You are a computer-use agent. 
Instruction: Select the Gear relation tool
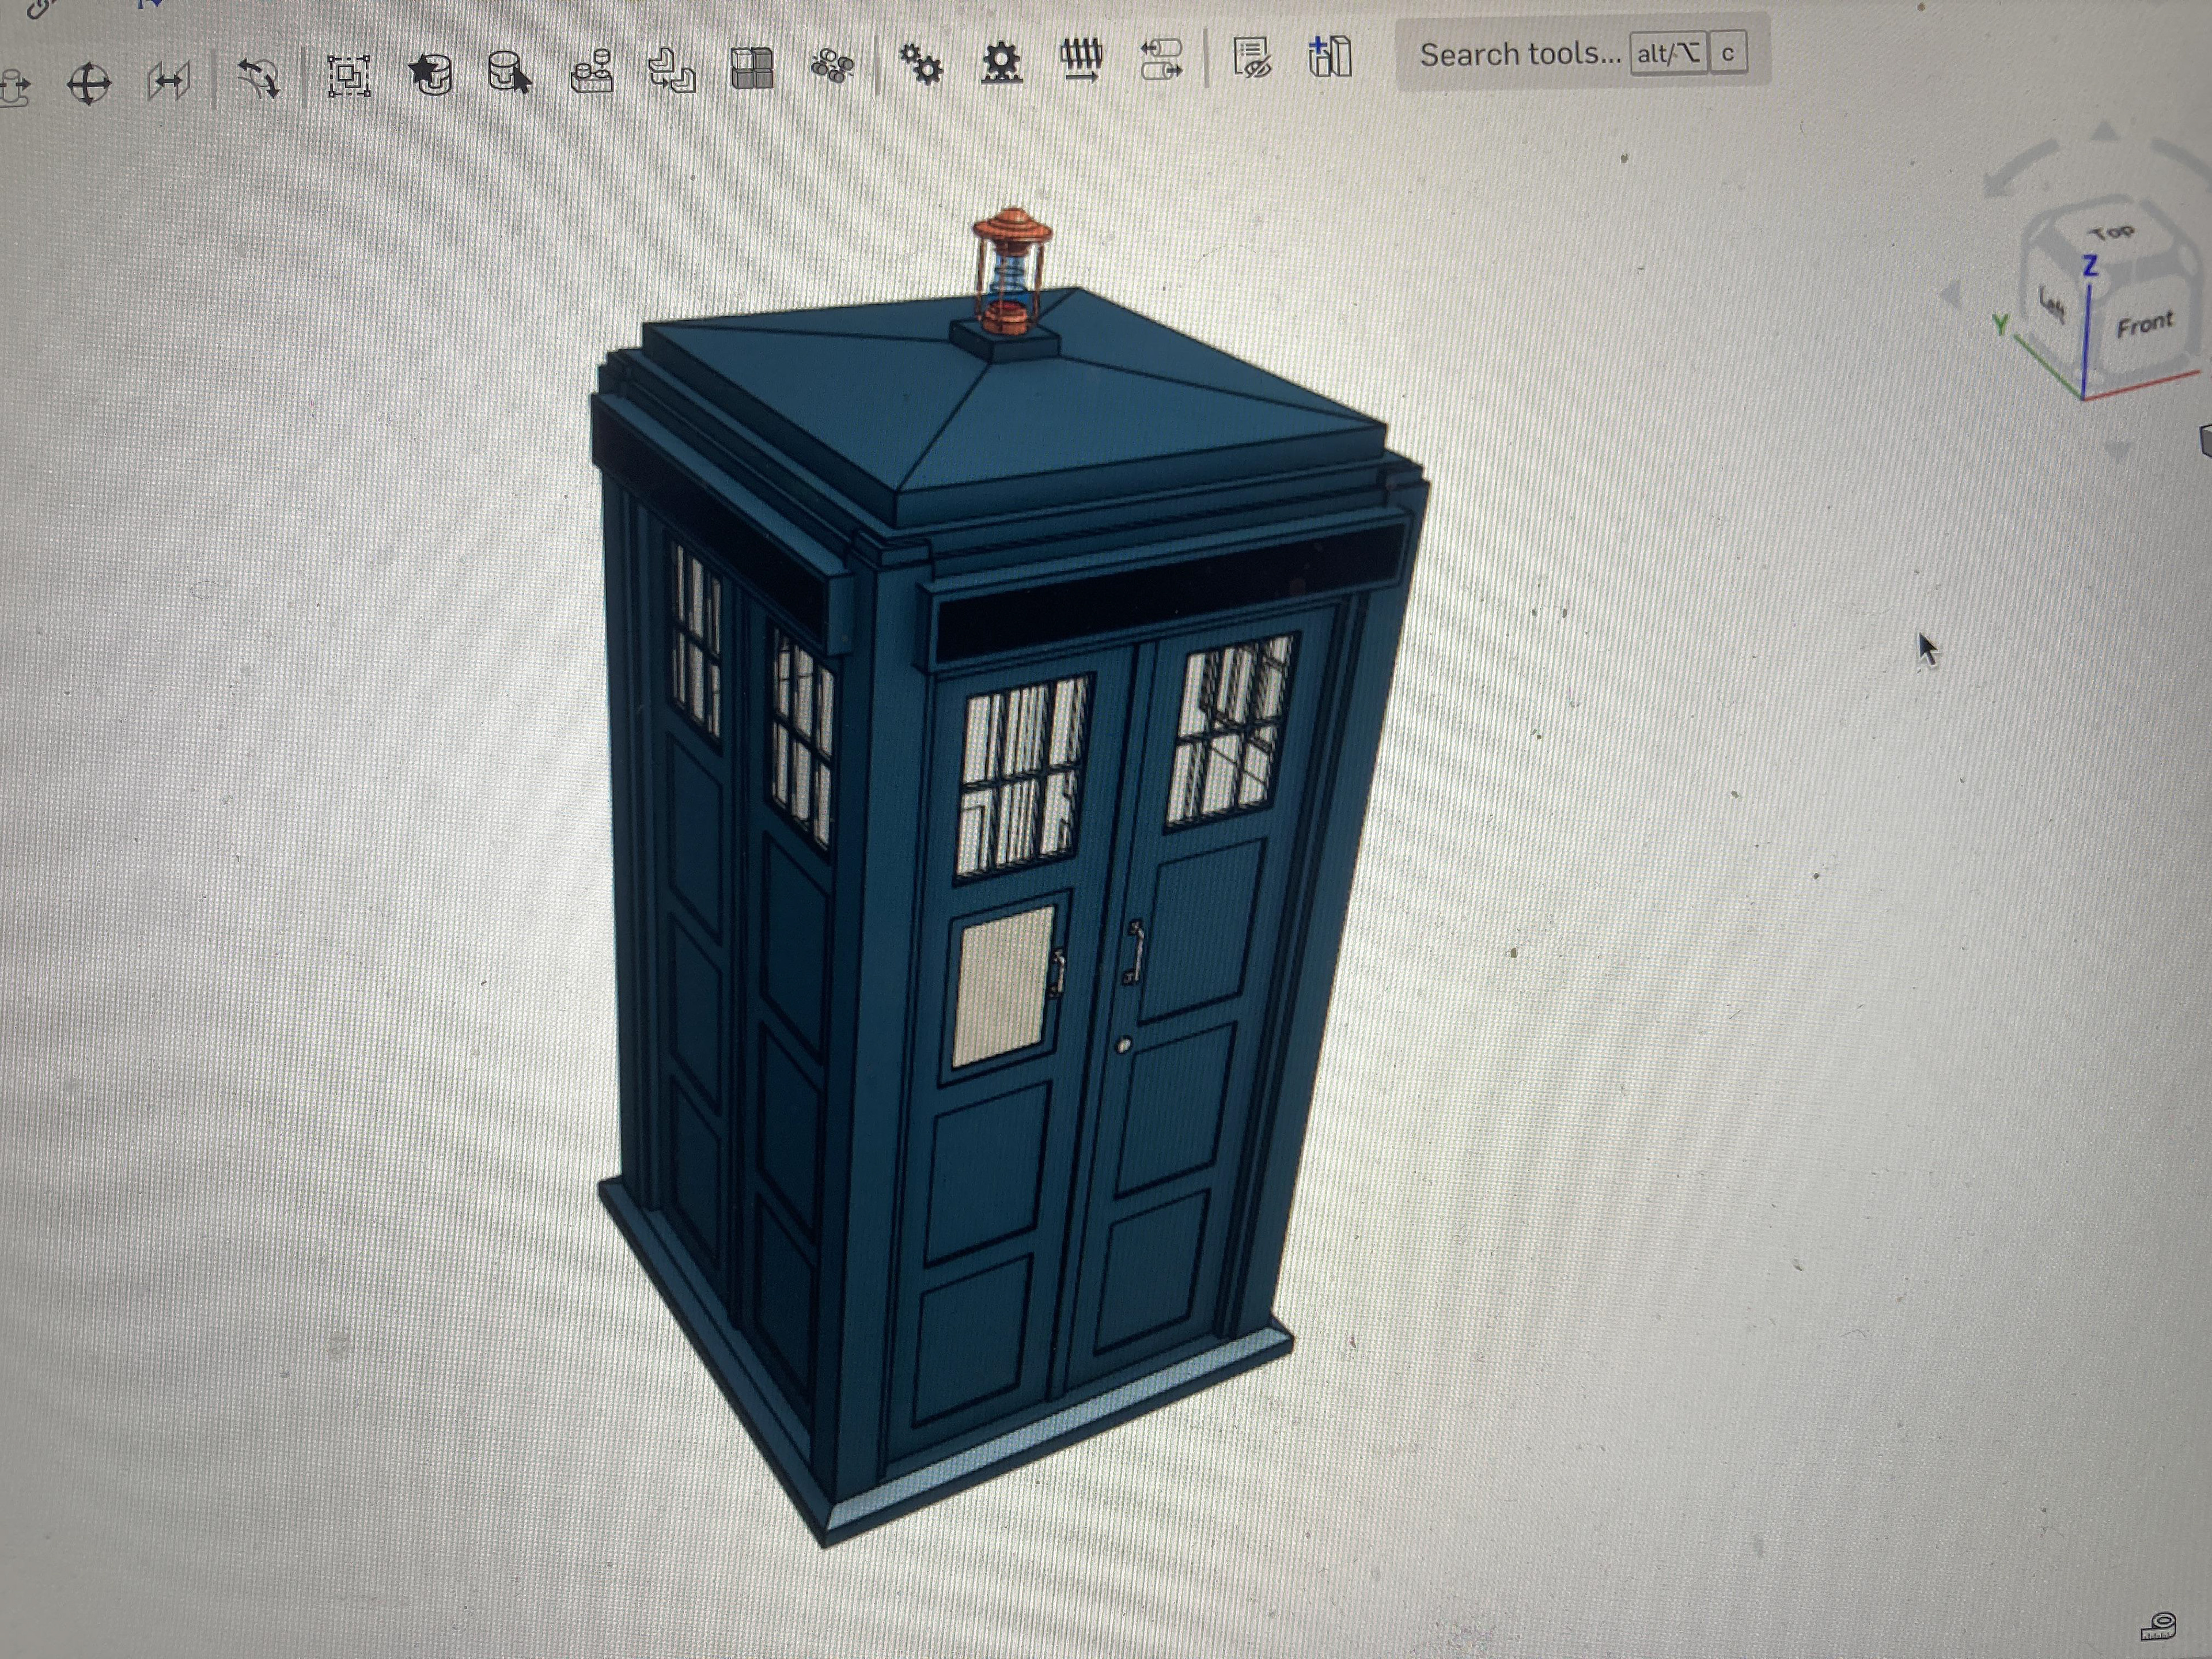pos(921,64)
